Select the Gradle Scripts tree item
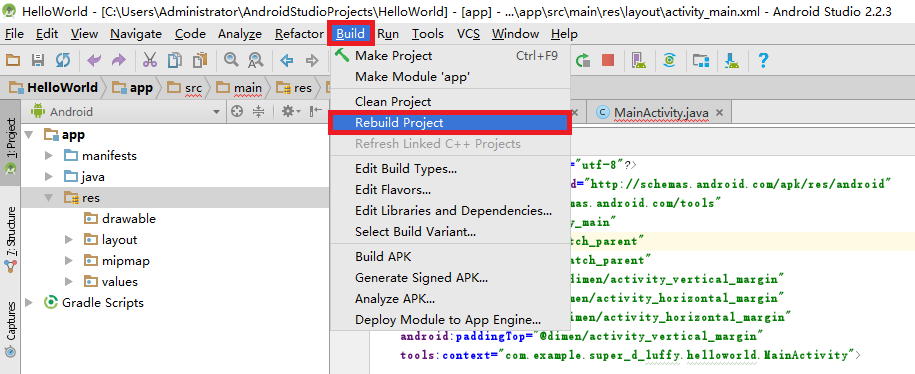Image resolution: width=915 pixels, height=374 pixels. coord(95,302)
